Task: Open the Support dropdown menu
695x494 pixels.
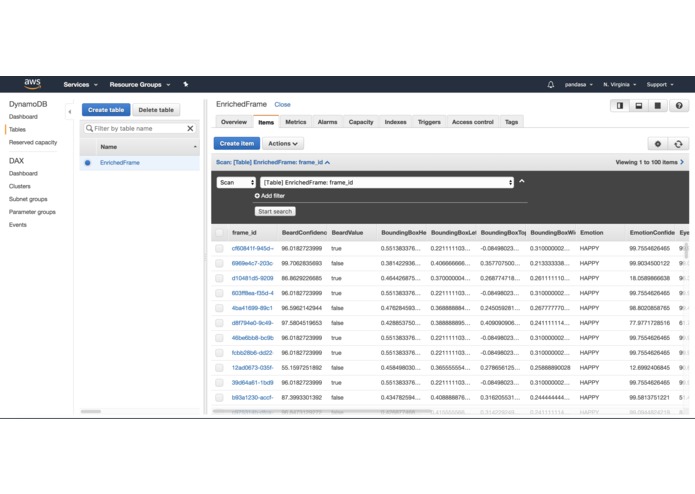Action: [660, 84]
